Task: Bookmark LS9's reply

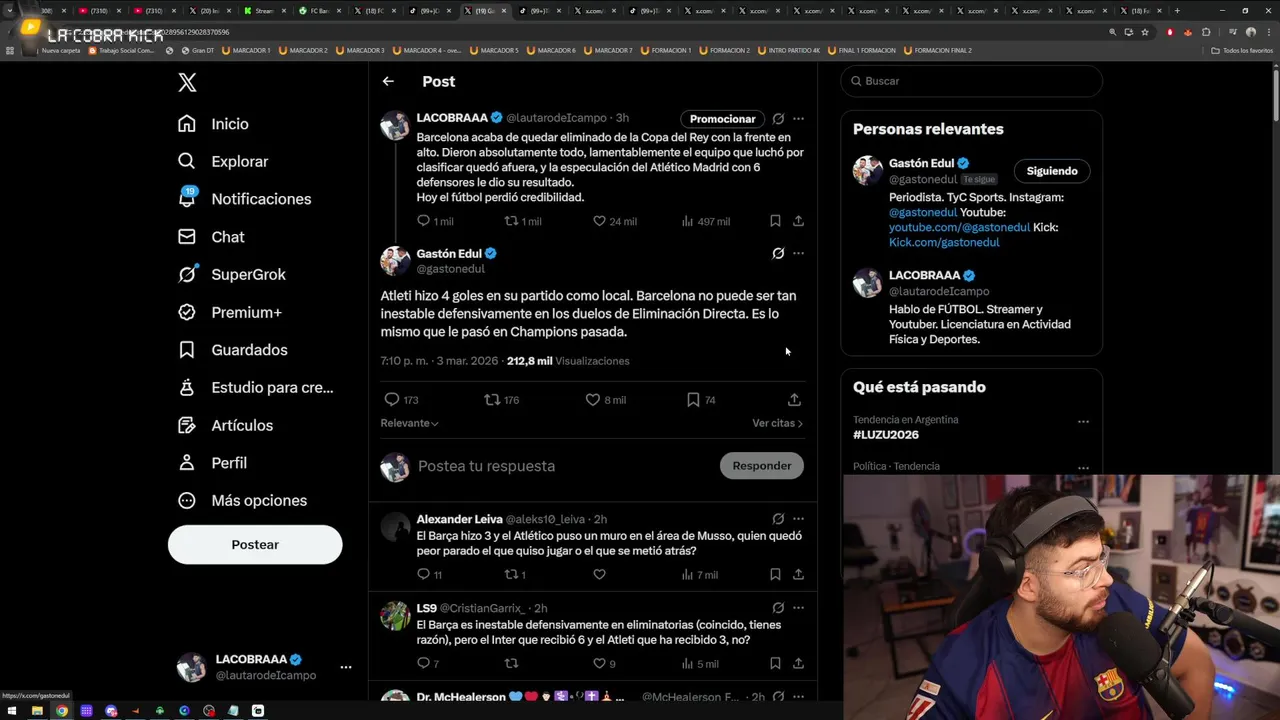Action: pyautogui.click(x=775, y=663)
